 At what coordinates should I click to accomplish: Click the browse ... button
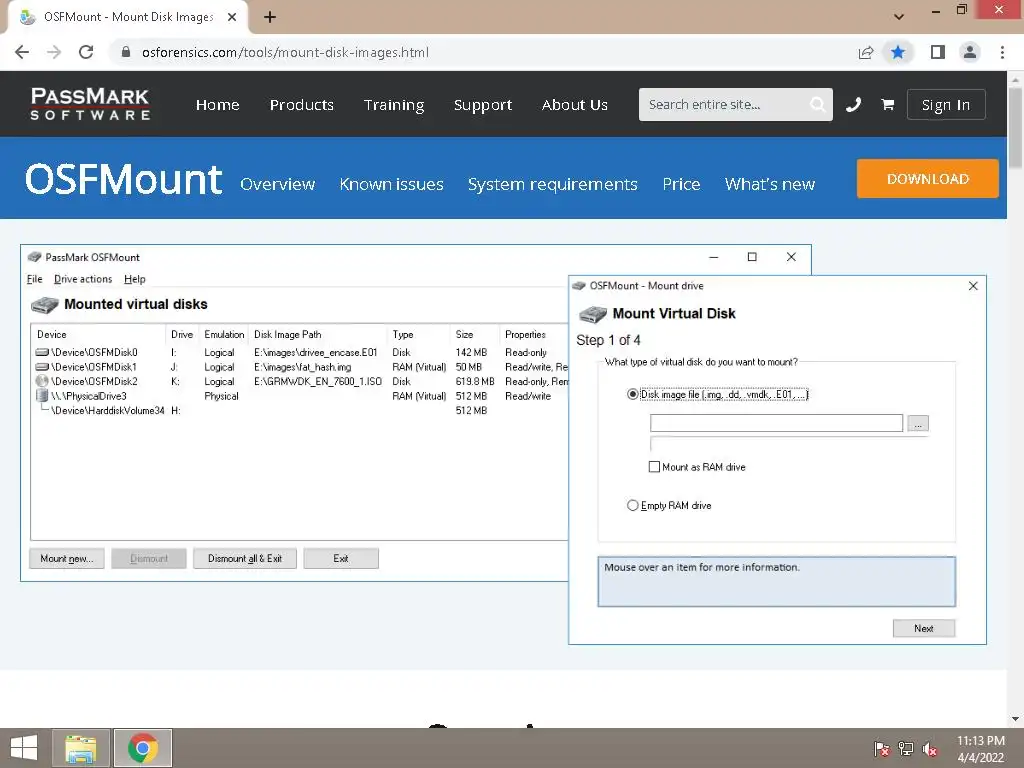(x=918, y=423)
